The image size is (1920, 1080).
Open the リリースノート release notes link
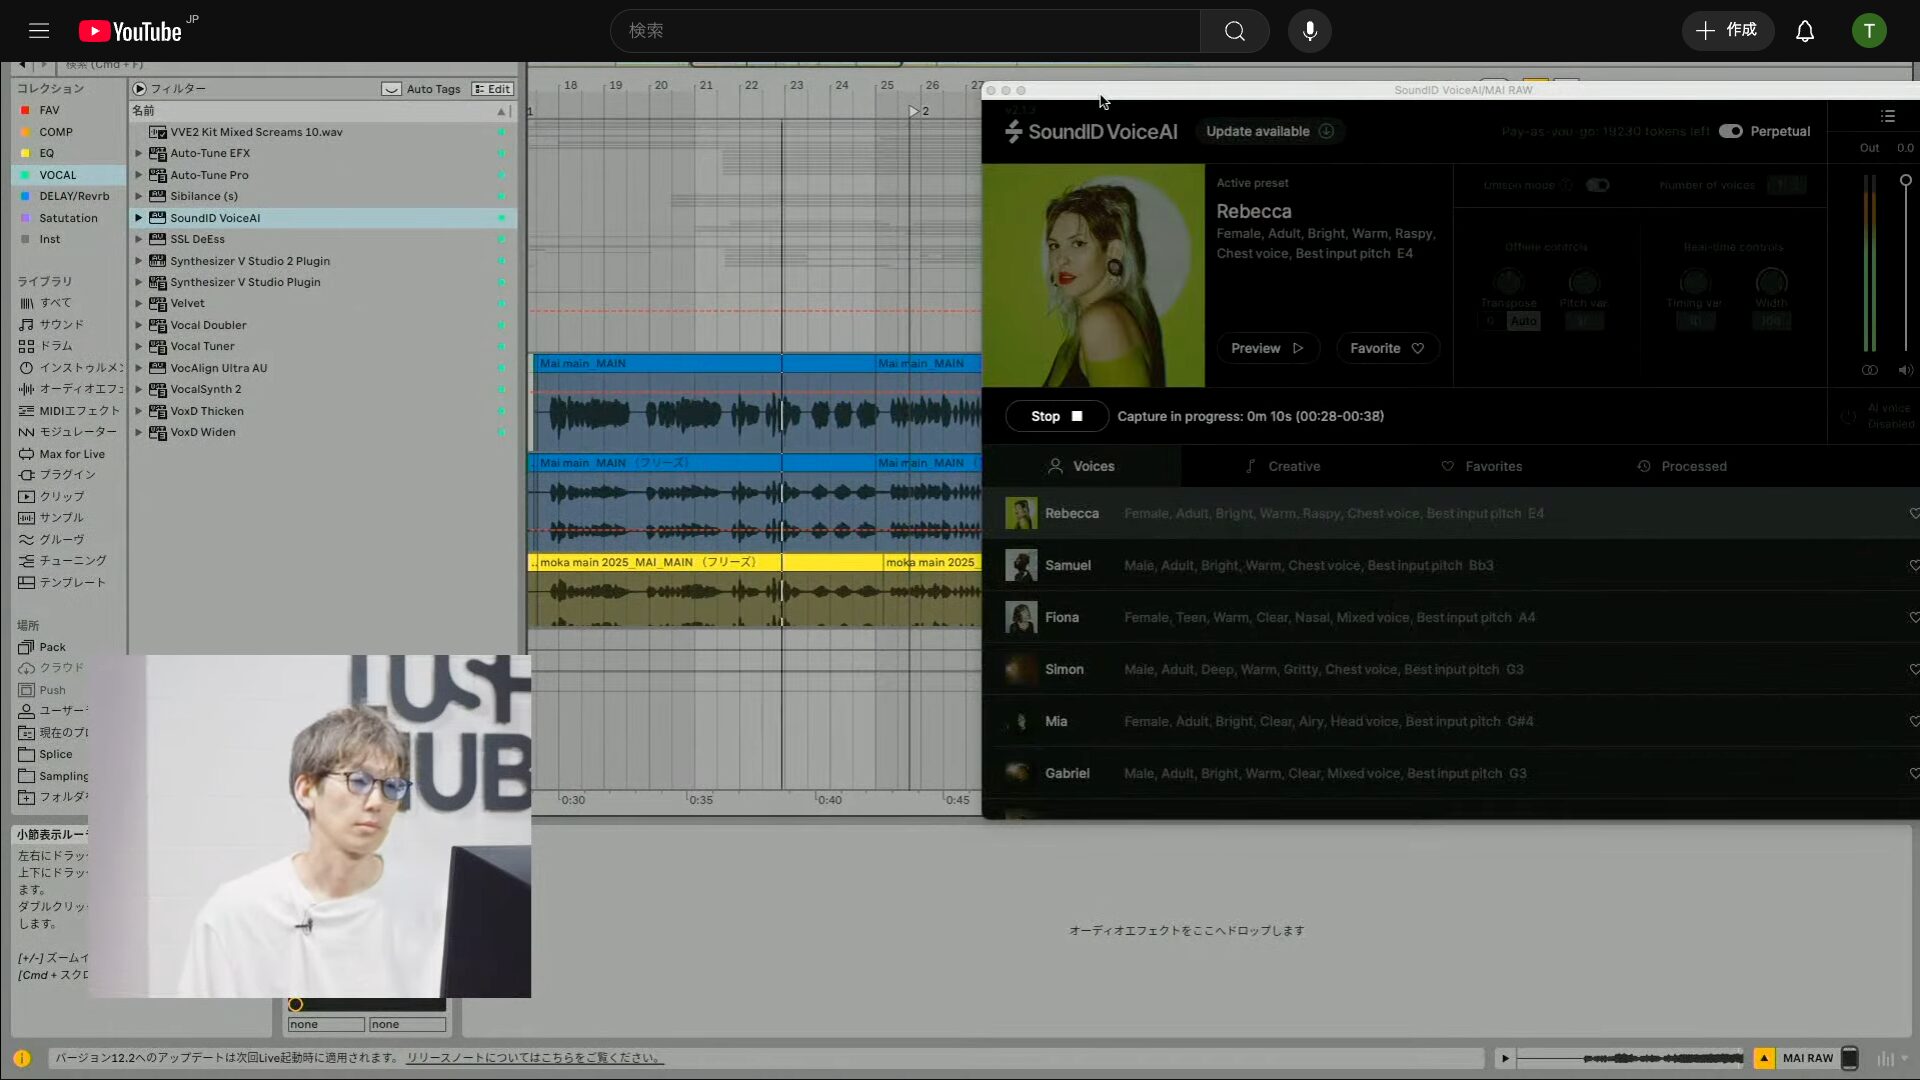[x=534, y=1058]
